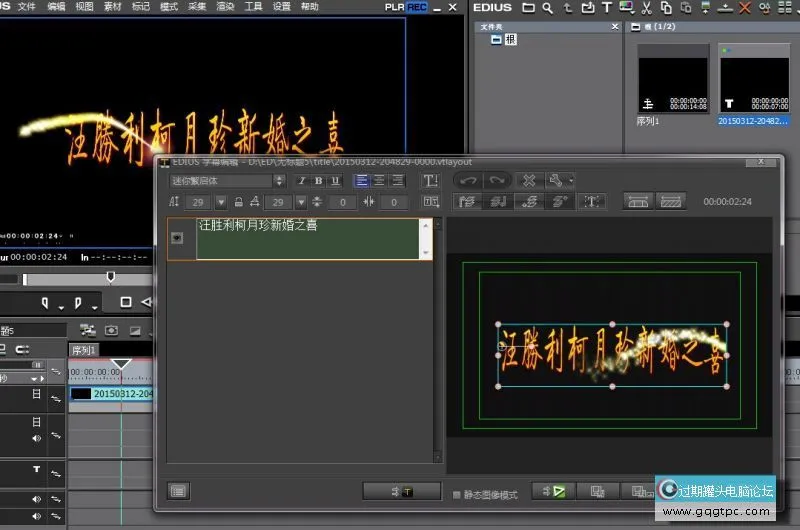Expand the text row arrow beside 汪胜利柯月珍新婚之喜
Image resolution: width=800 pixels, height=530 pixels.
tap(178, 238)
